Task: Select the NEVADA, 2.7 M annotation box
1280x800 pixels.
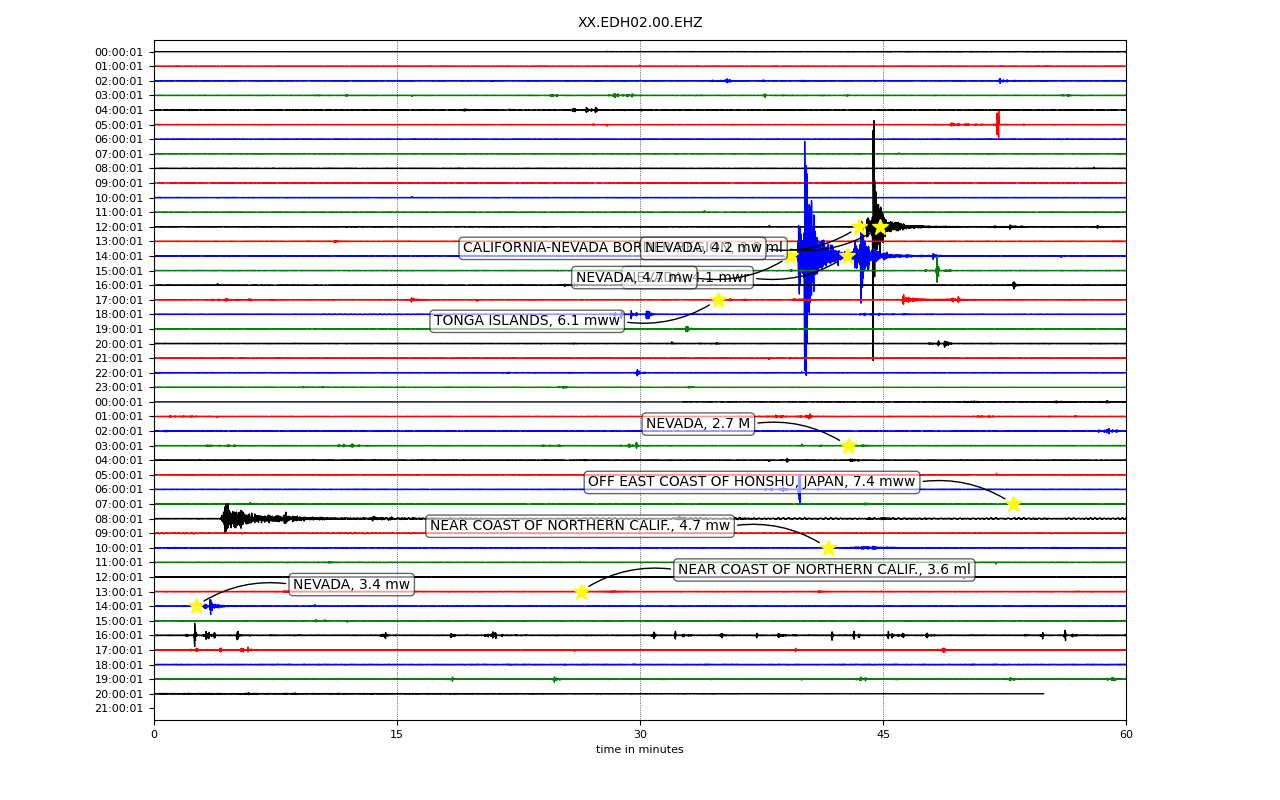Action: [698, 424]
